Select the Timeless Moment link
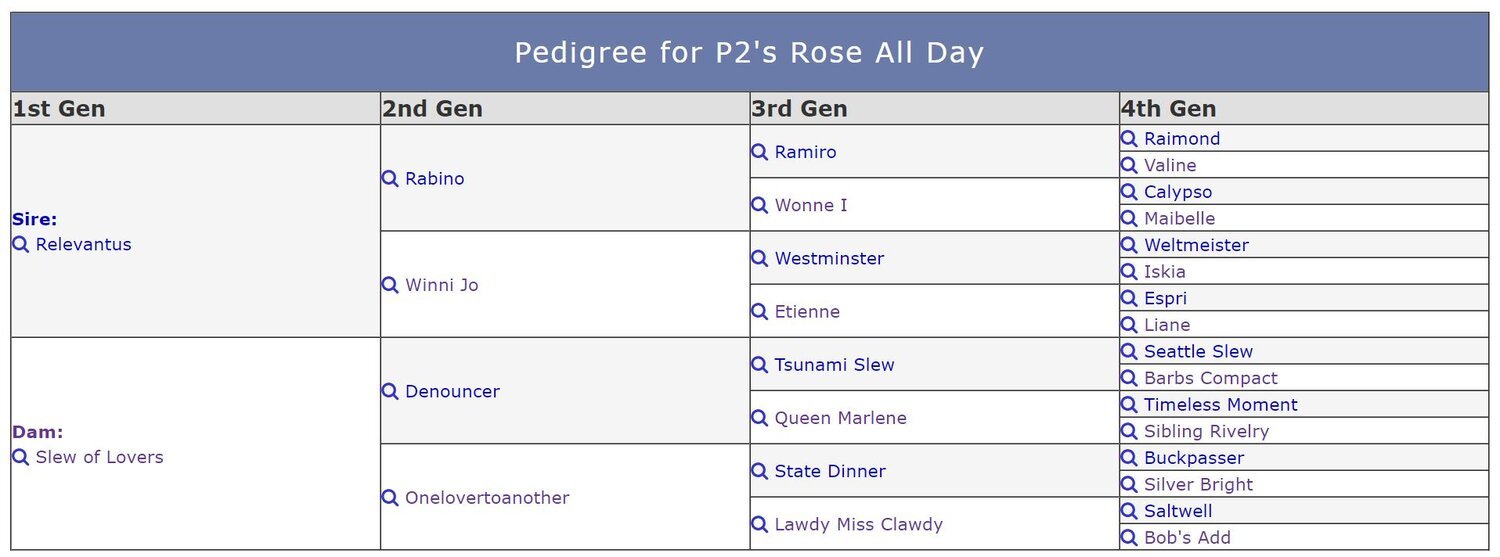Viewport: 1500px width, 557px height. click(x=1220, y=405)
